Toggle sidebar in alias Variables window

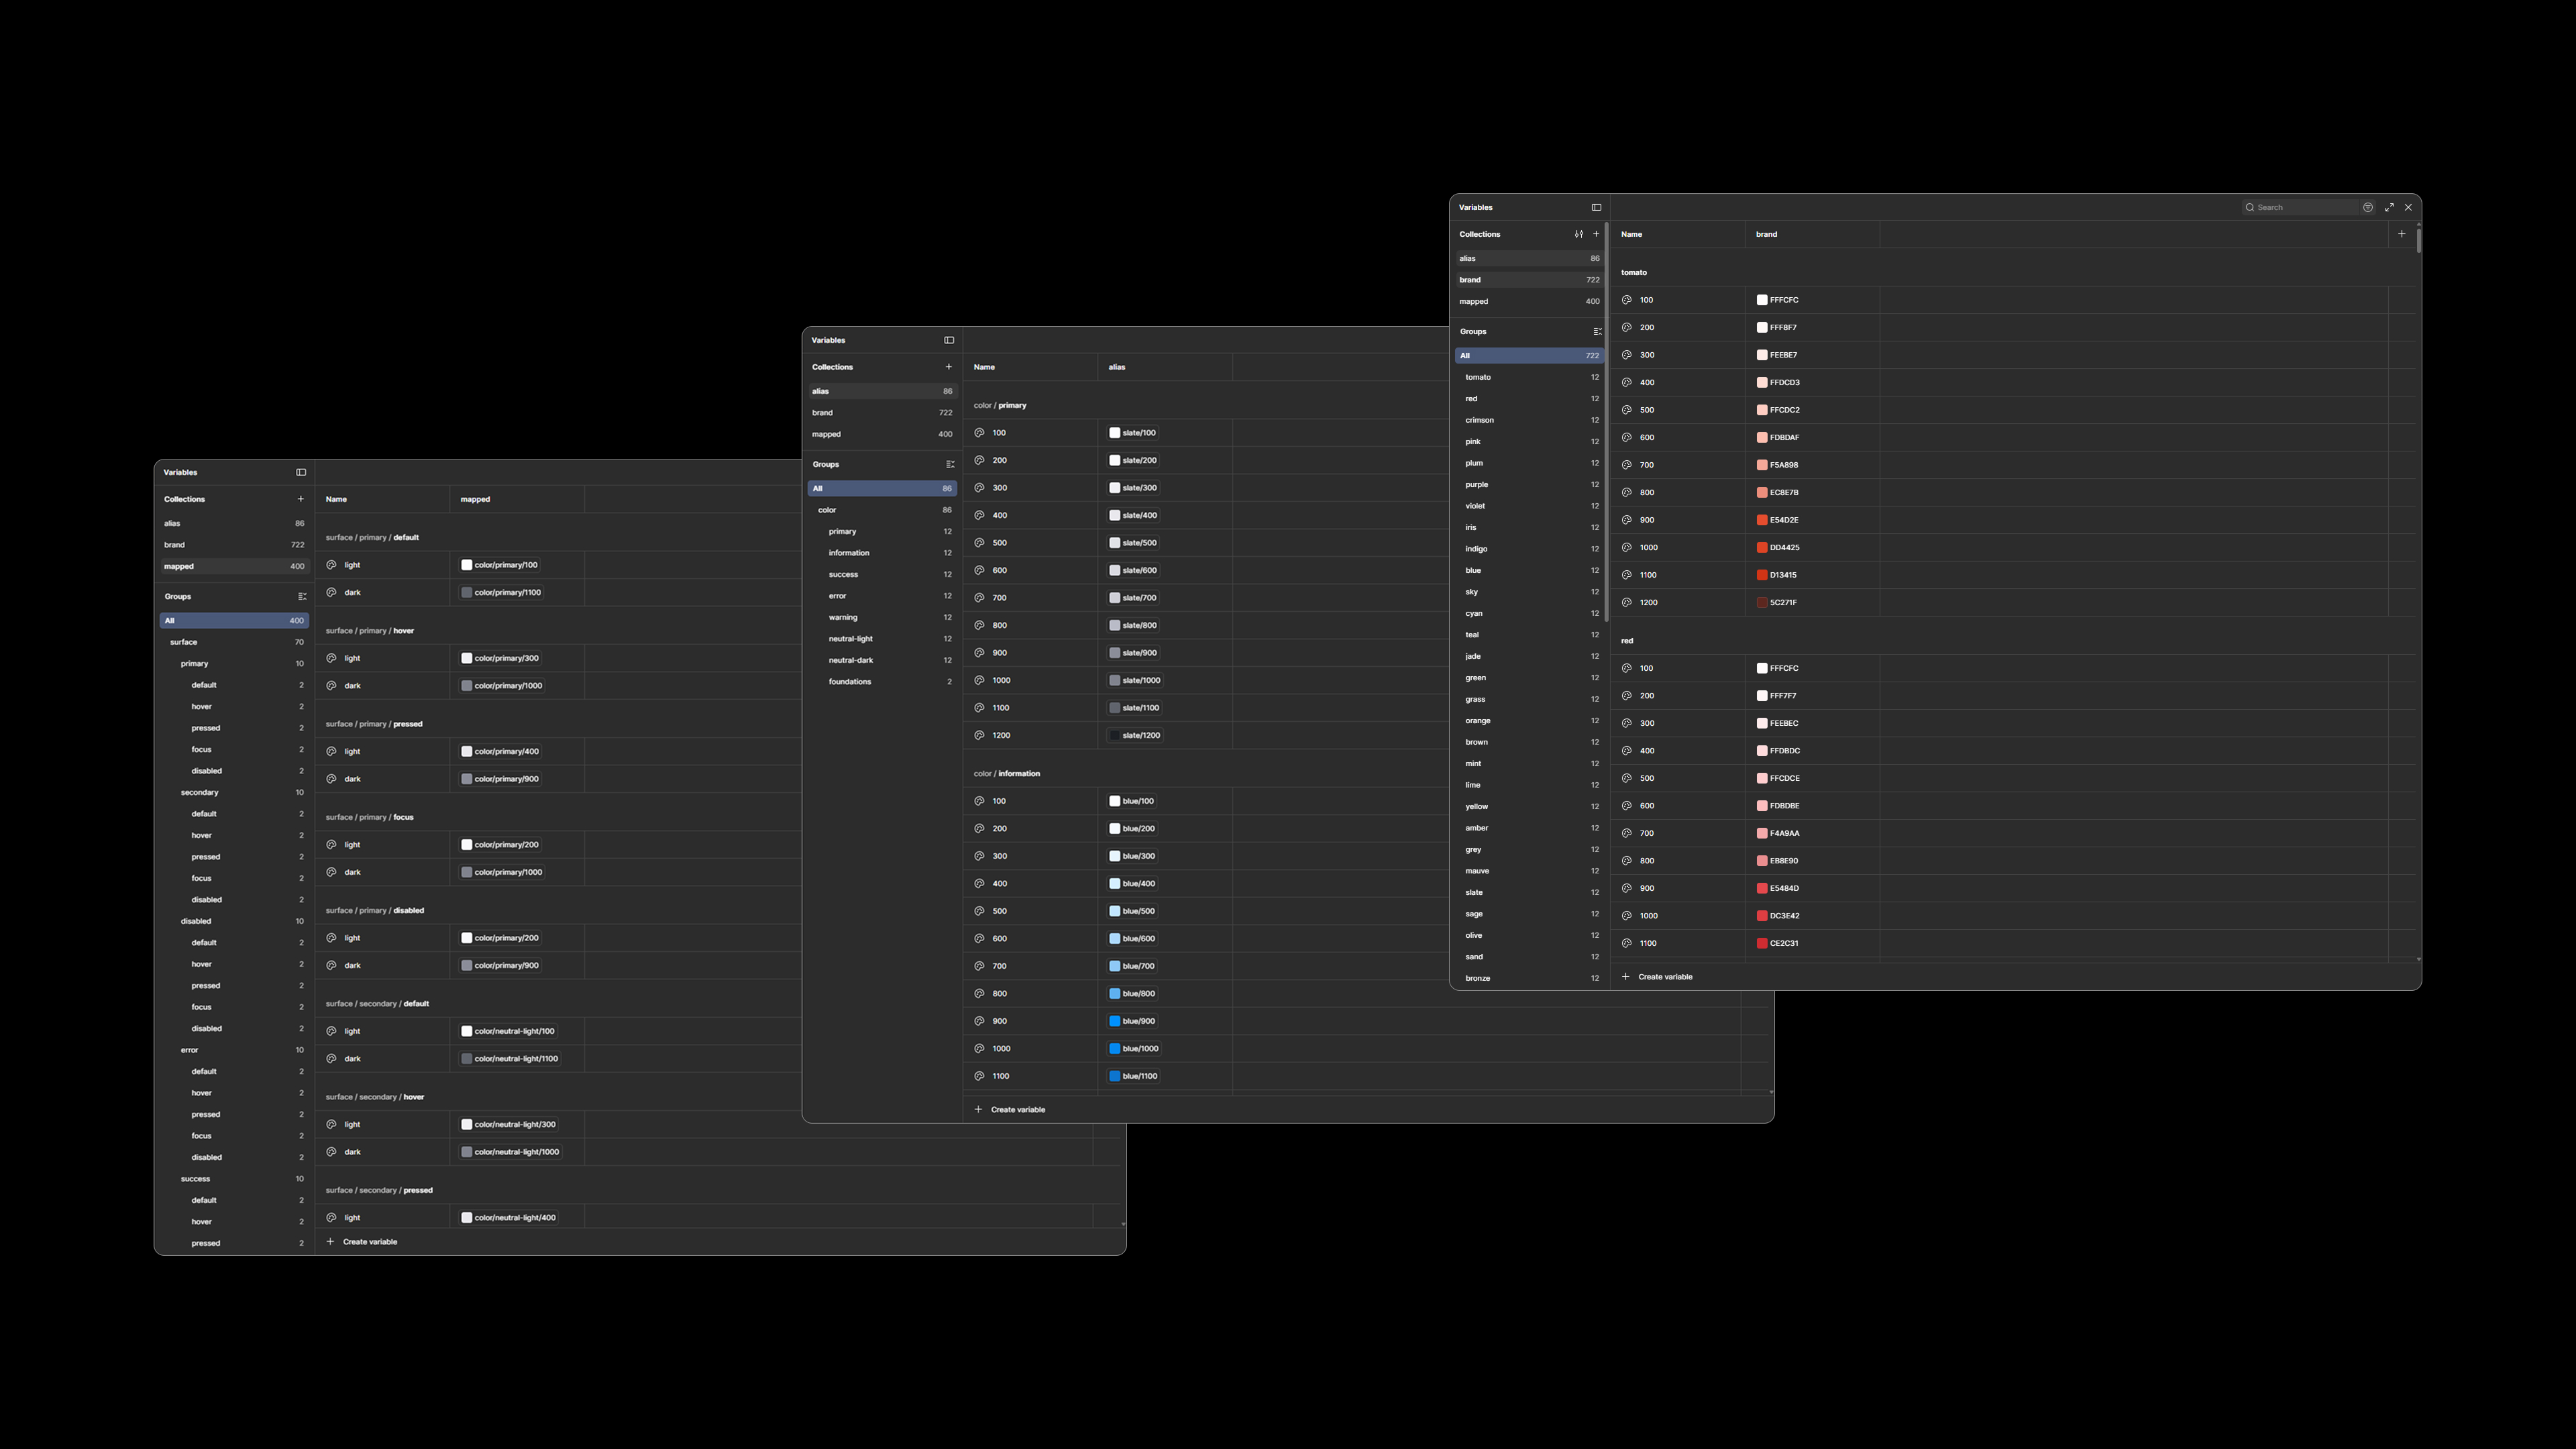(x=949, y=340)
